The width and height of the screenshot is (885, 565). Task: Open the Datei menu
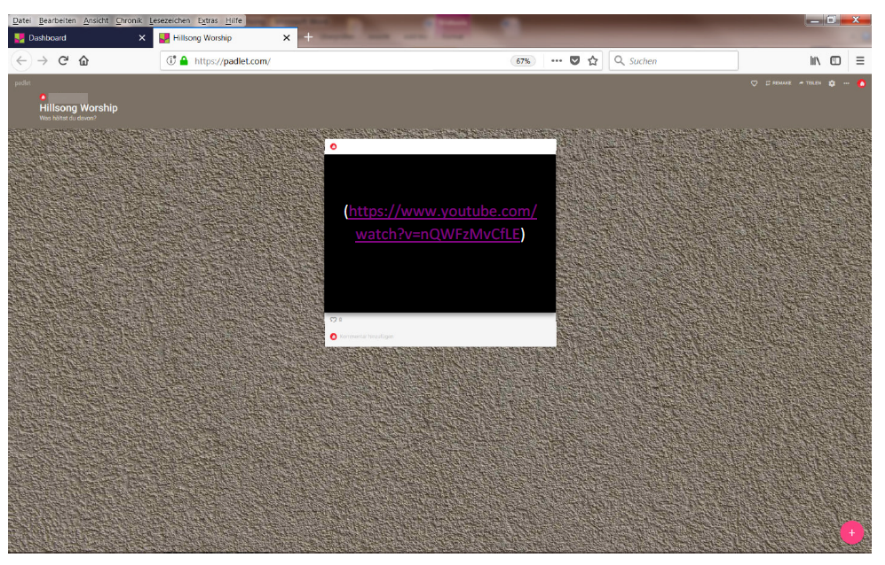point(21,20)
